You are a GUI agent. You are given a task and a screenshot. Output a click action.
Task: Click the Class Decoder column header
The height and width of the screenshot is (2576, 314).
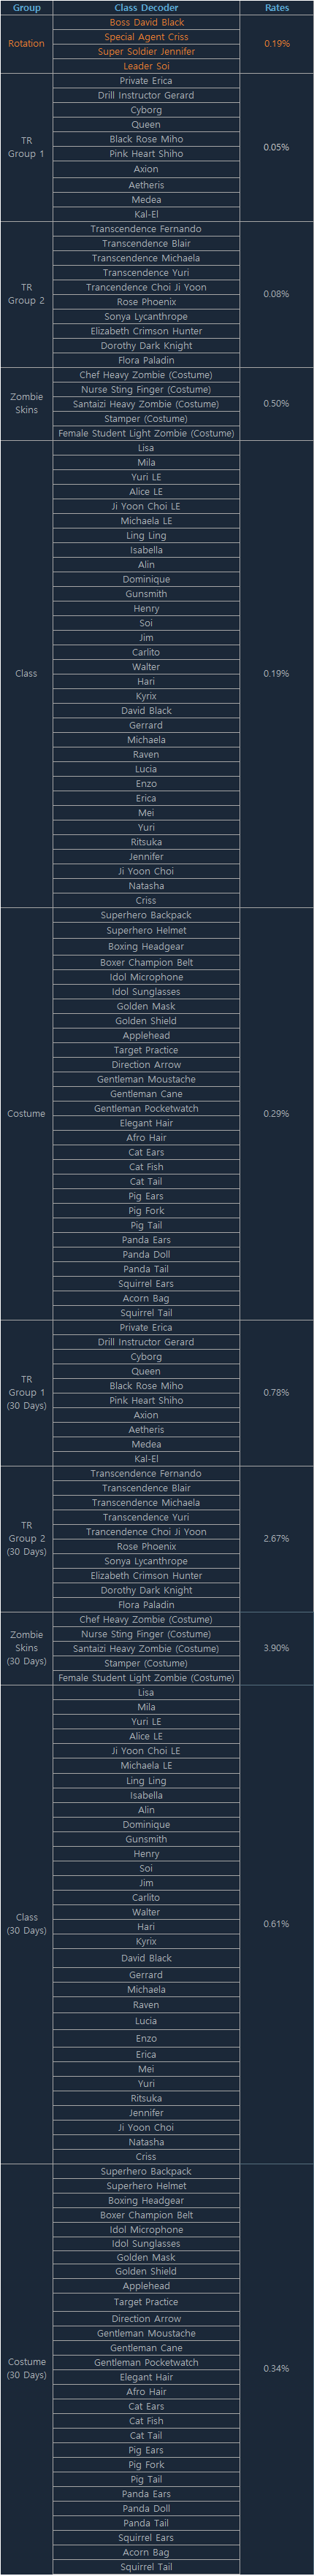pyautogui.click(x=146, y=8)
